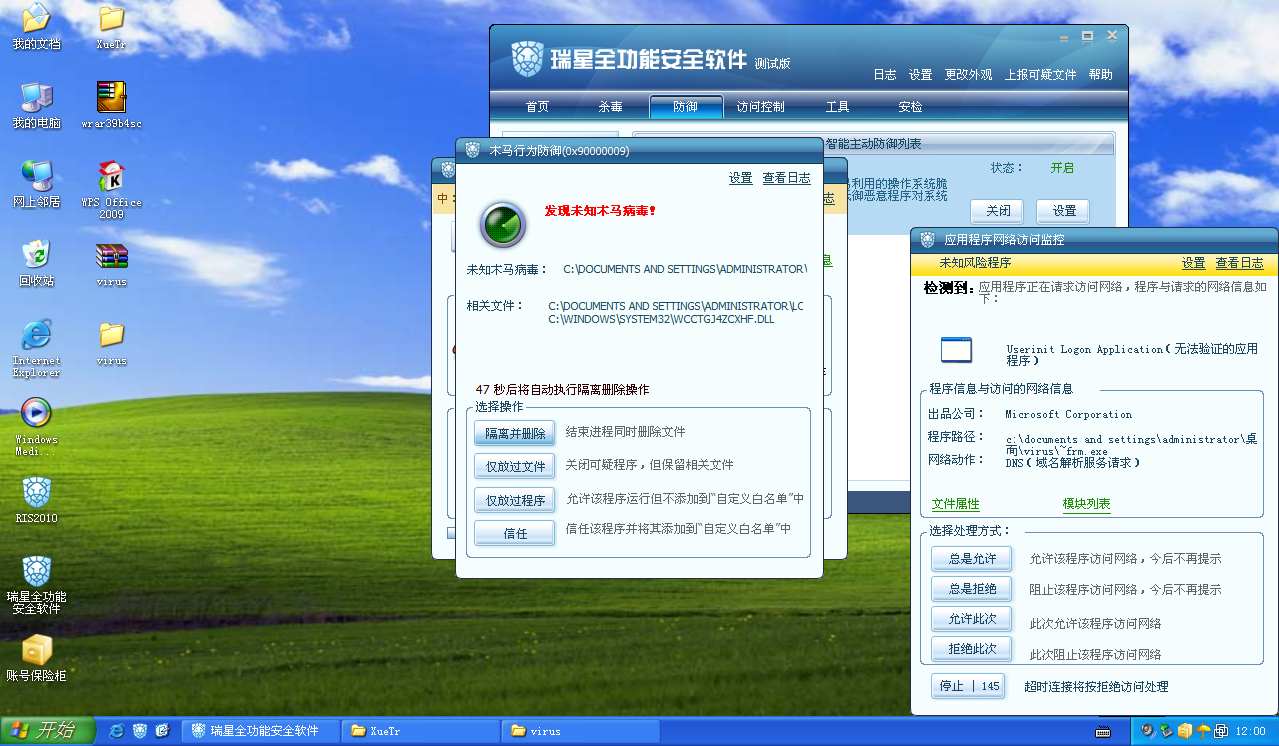Open 查看日志 link in the 木马行为防御 dialog
The image size is (1279, 746).
point(786,178)
